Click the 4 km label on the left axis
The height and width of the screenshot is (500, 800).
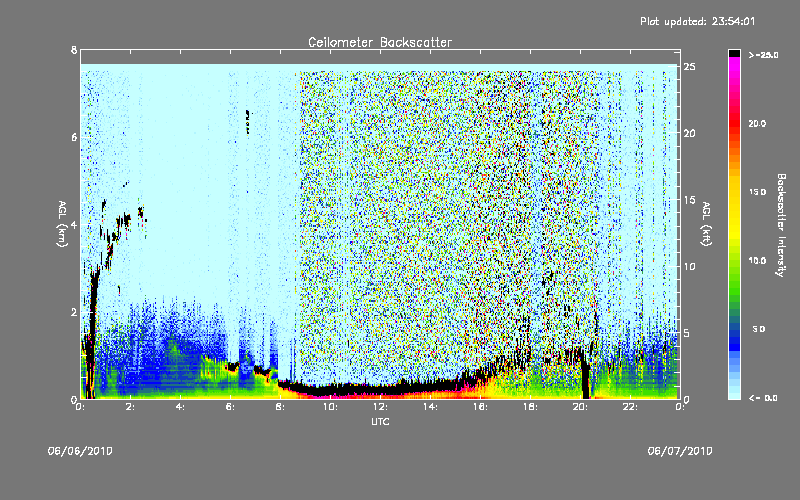coord(74,224)
